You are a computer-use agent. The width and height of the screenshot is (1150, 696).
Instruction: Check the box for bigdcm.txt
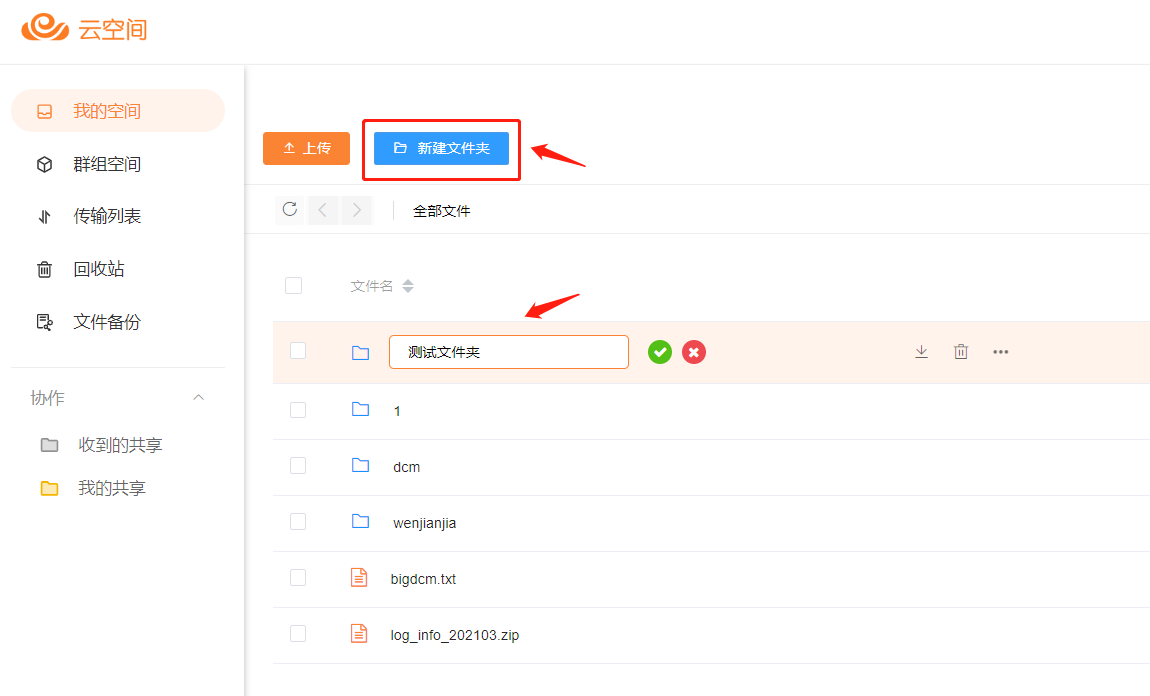298,578
